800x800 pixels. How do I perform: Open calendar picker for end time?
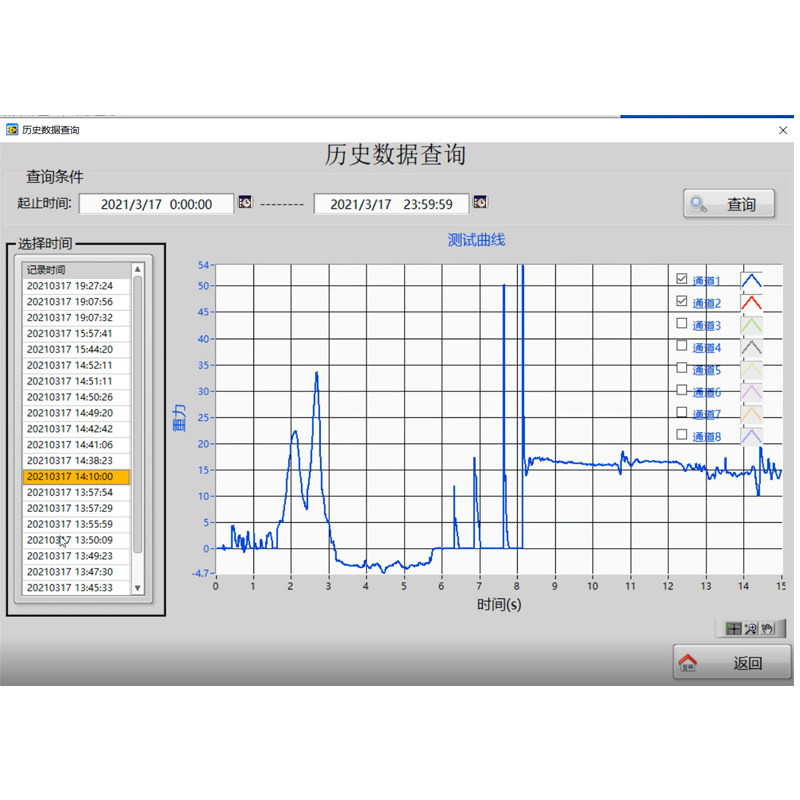(x=480, y=202)
